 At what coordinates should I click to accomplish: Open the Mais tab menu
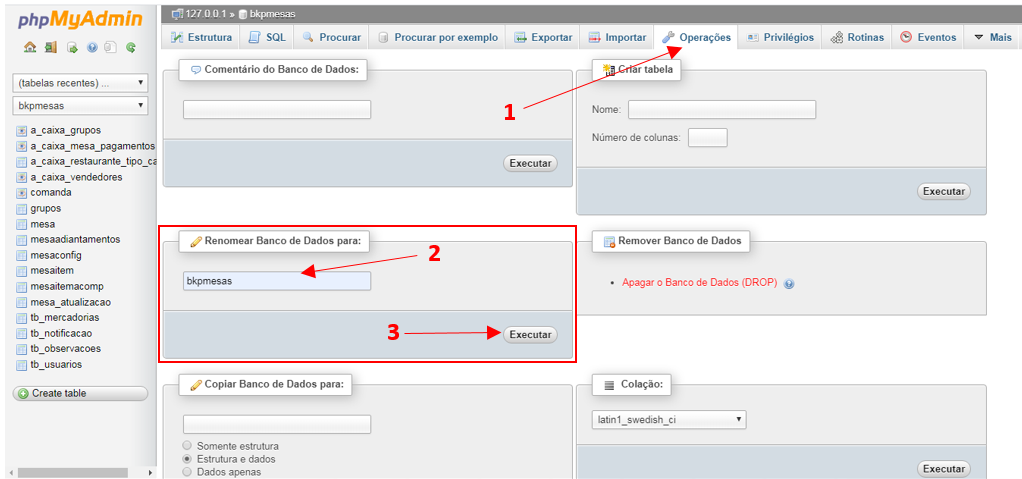click(x=992, y=37)
